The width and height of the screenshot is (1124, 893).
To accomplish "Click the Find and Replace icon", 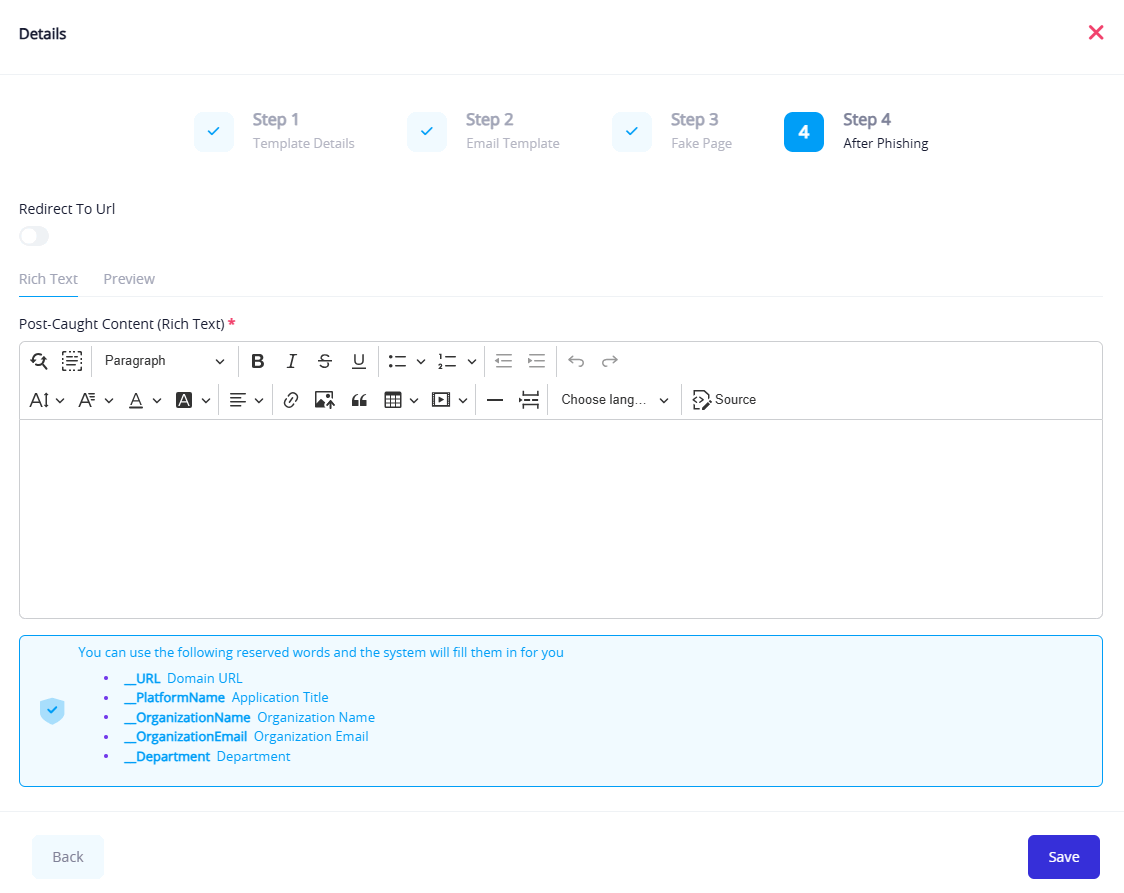I will coord(39,361).
